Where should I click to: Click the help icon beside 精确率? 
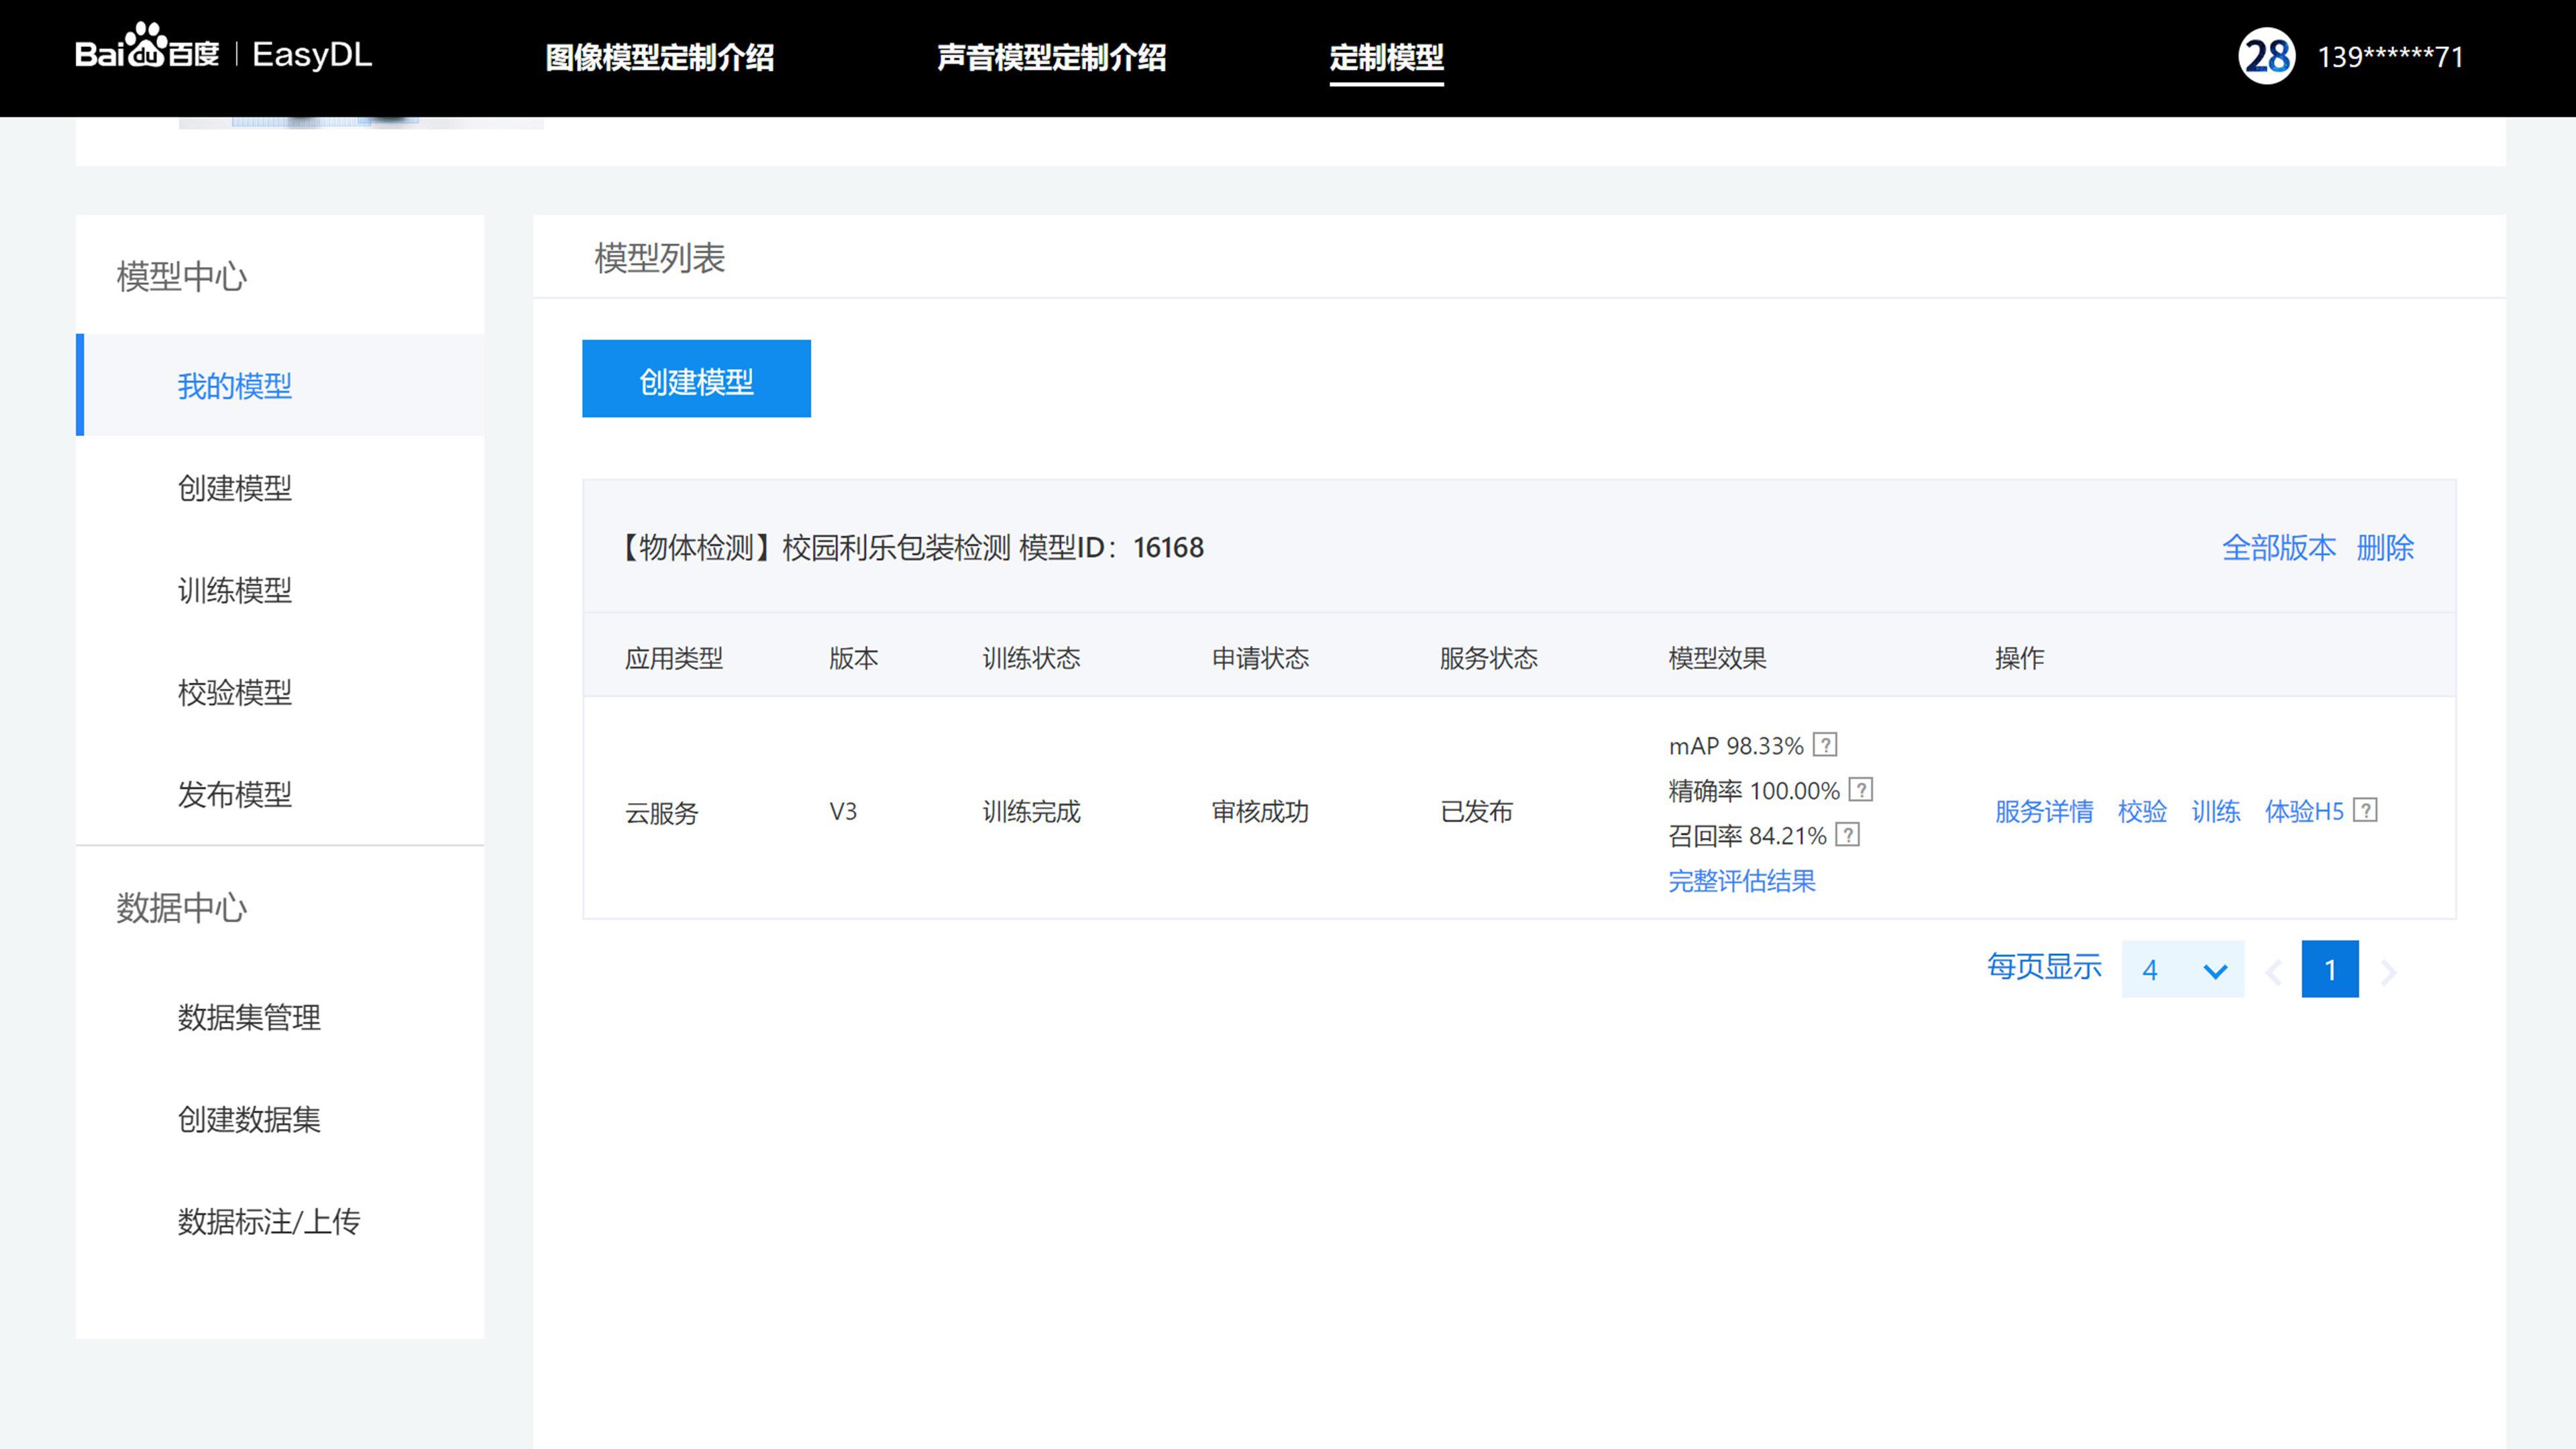[x=1861, y=790]
